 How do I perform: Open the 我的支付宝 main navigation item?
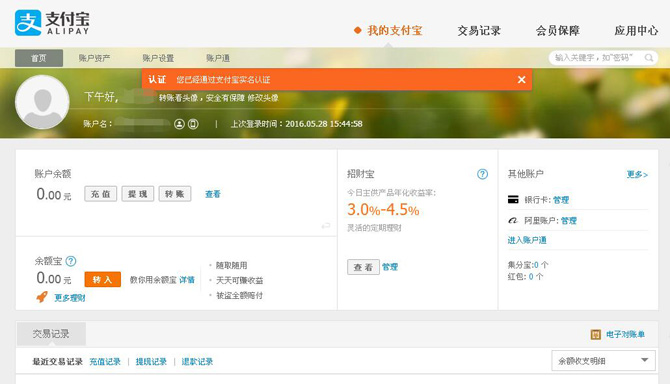(394, 31)
